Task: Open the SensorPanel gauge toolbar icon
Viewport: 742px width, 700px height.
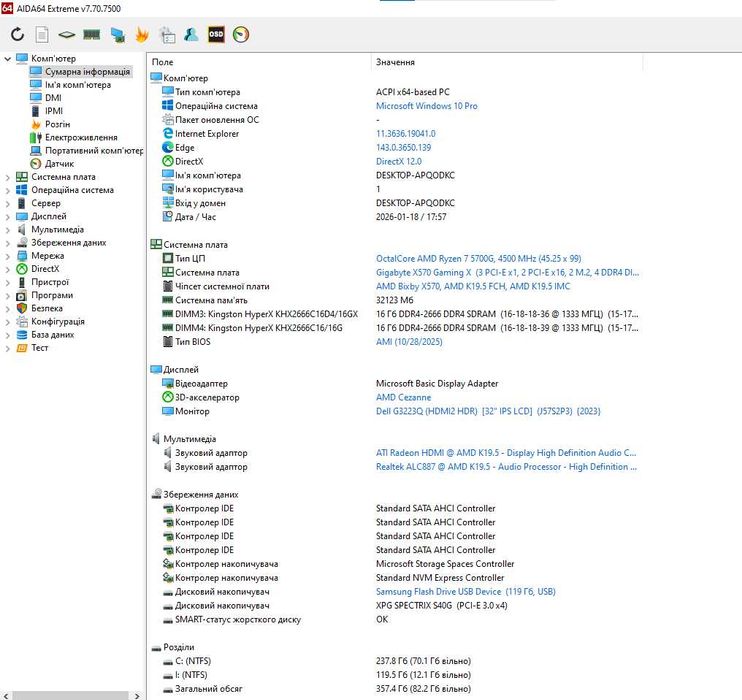Action: (241, 34)
